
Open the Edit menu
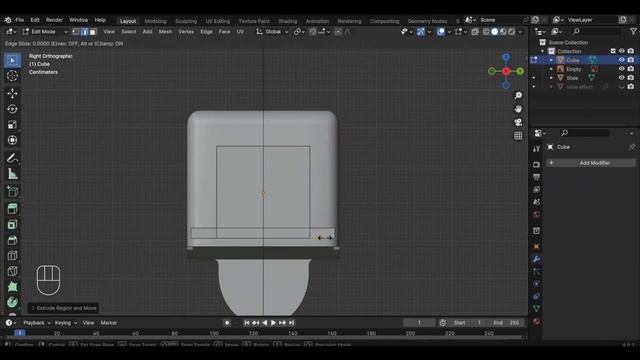[x=35, y=20]
